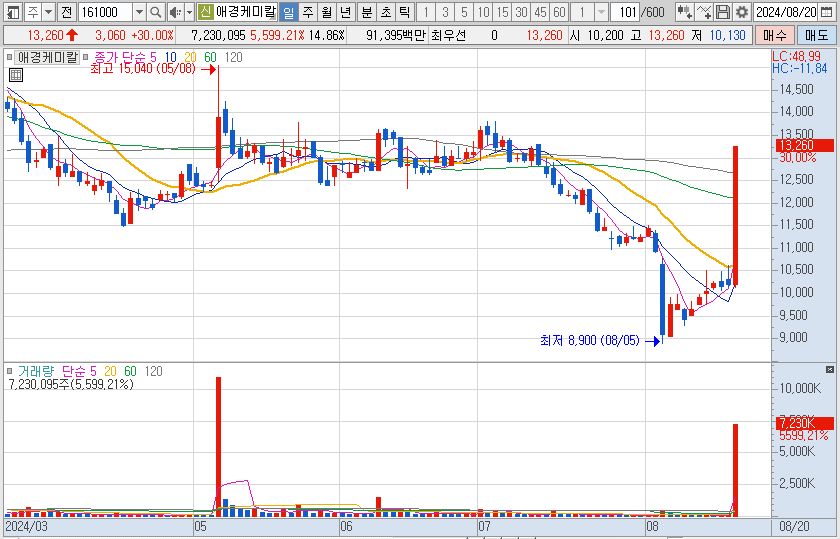This screenshot has width=840, height=539.
Task: Open chart settings gear icon
Action: (x=741, y=12)
